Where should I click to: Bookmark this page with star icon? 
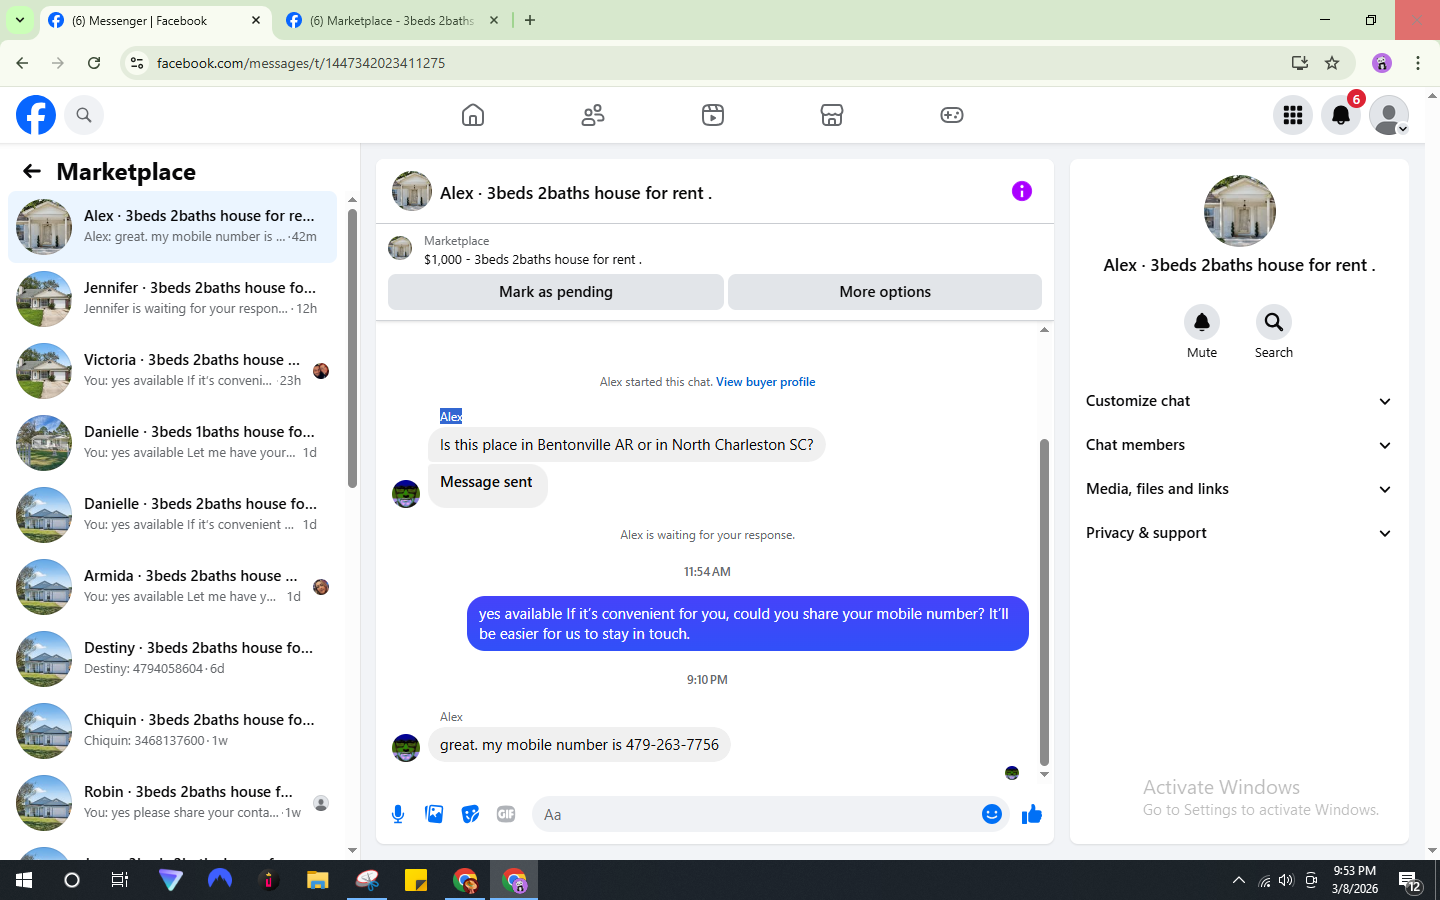1332,63
